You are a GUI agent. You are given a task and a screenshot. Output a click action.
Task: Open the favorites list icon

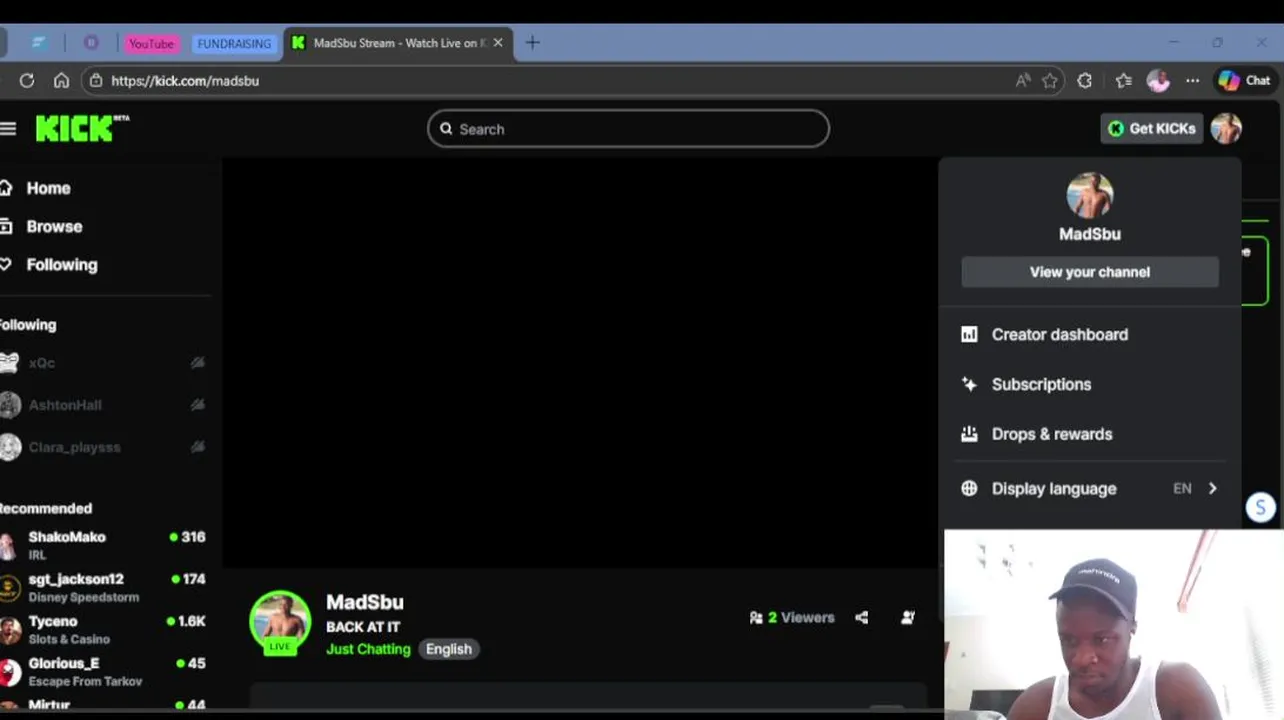pyautogui.click(x=1123, y=81)
